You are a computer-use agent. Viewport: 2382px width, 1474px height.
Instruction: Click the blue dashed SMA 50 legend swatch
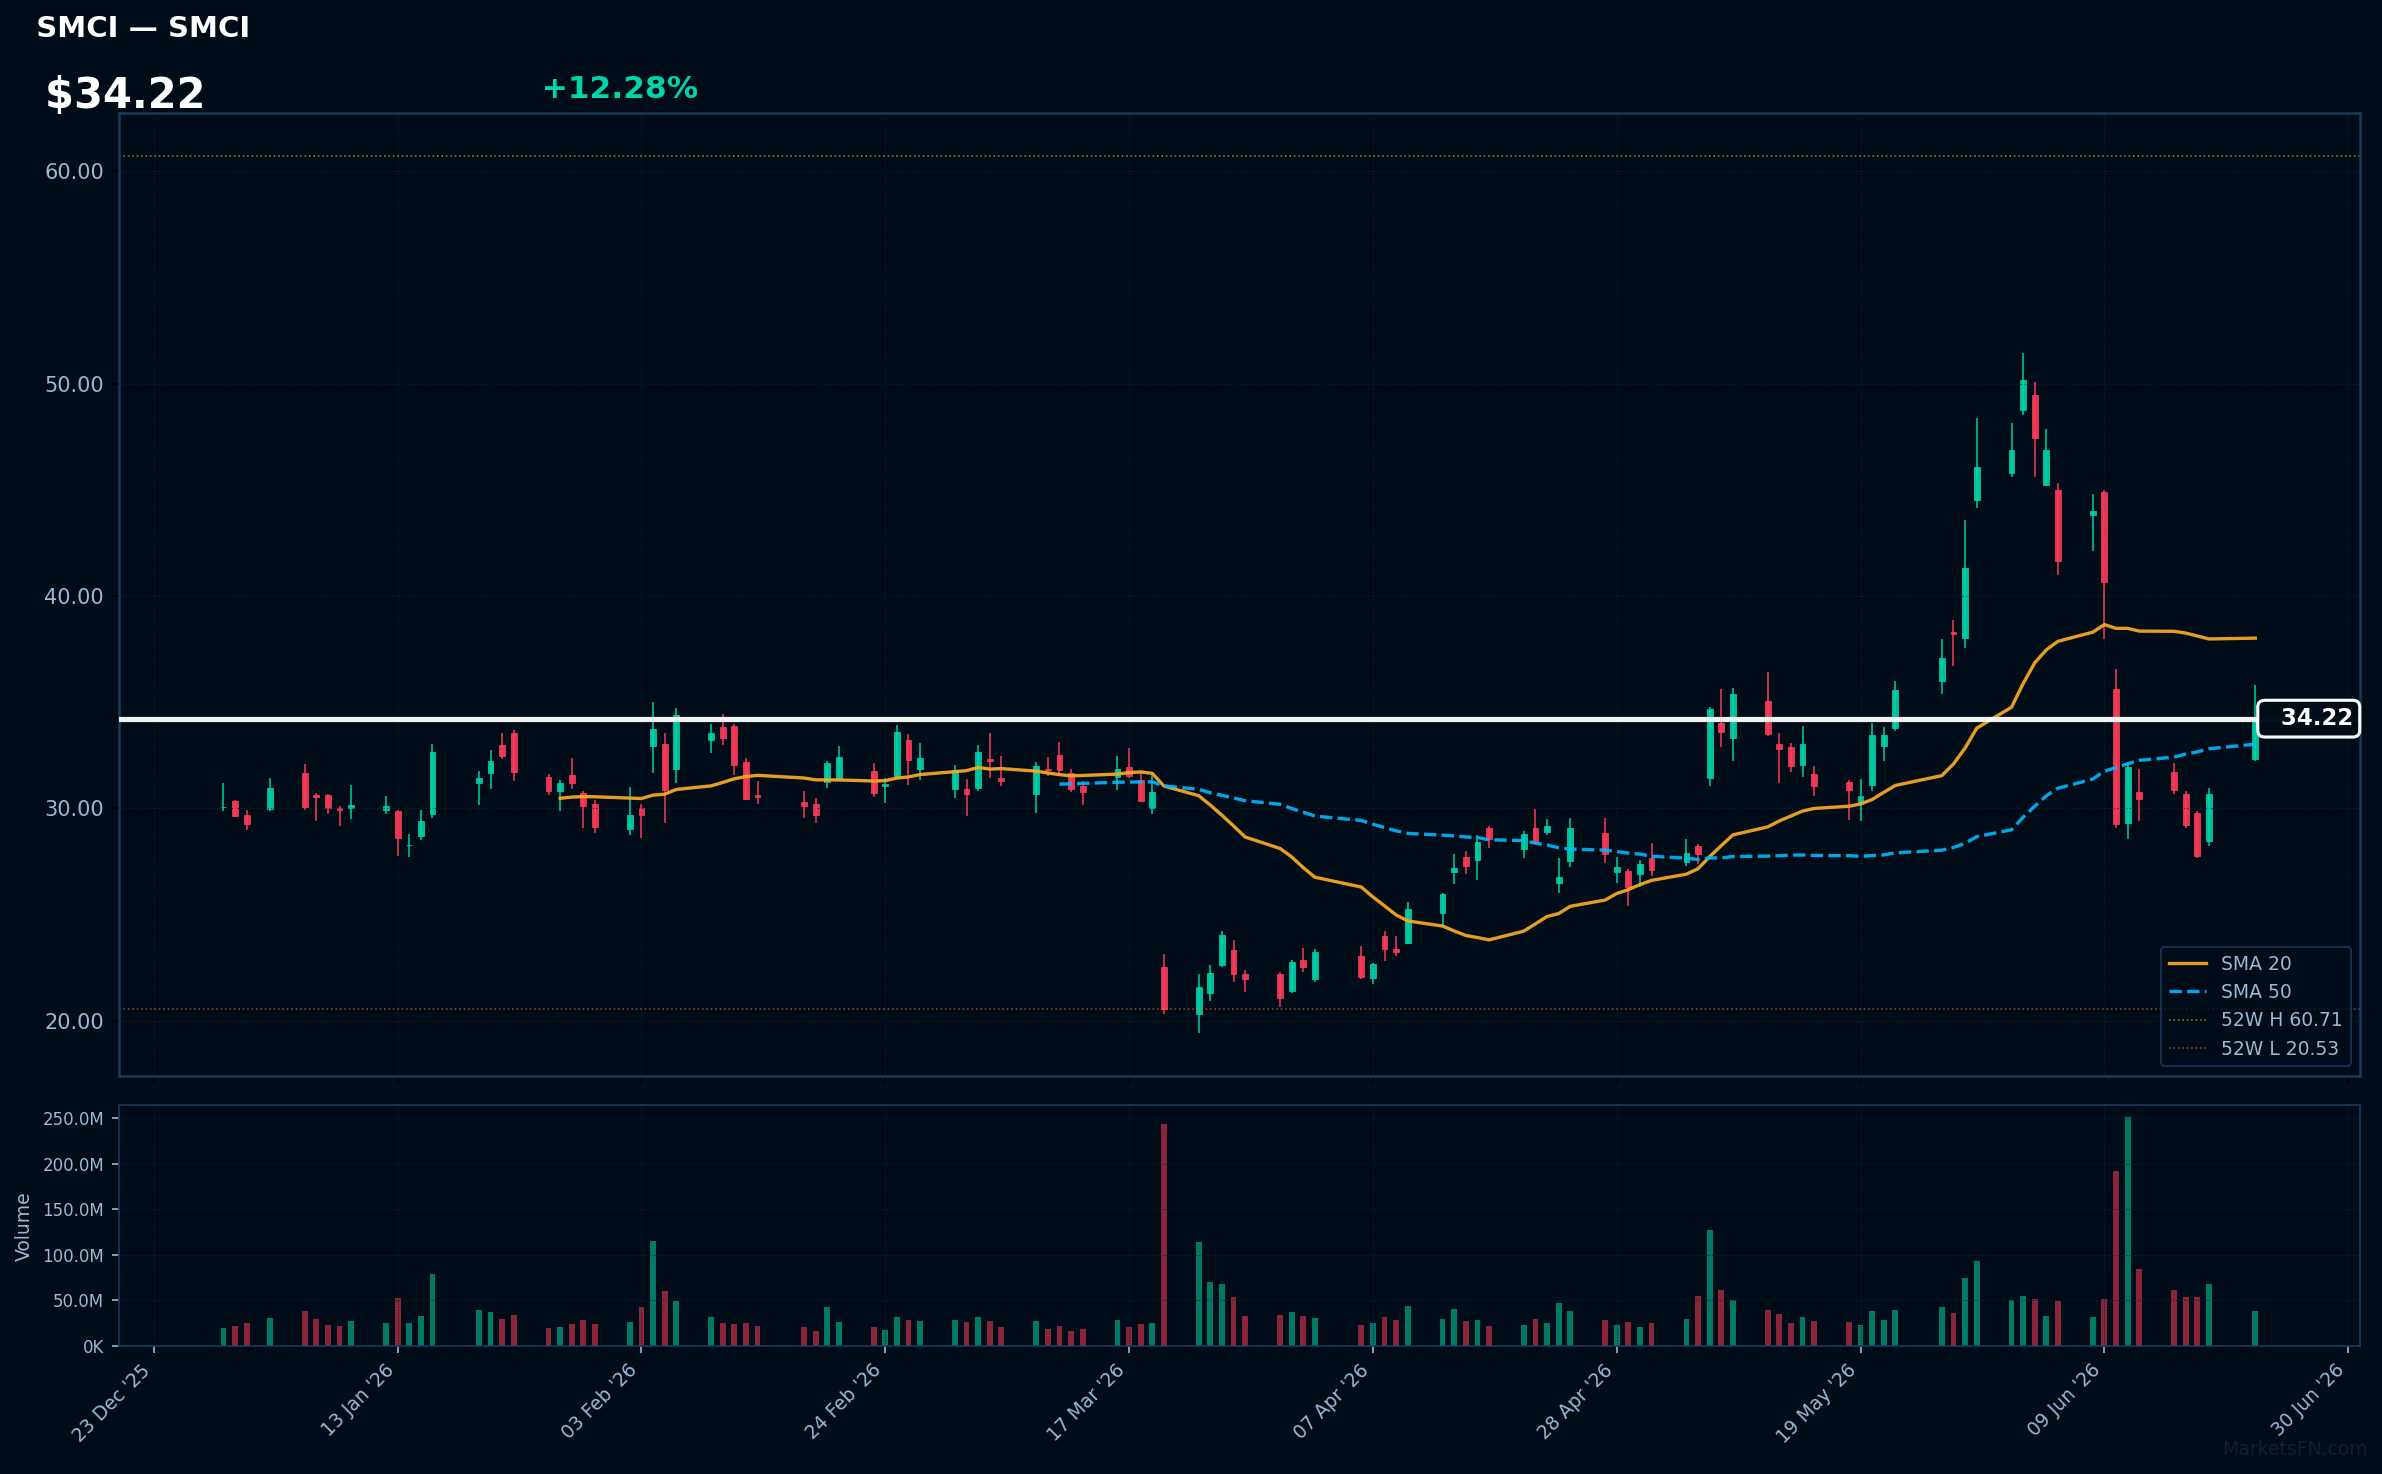pyautogui.click(x=2188, y=992)
